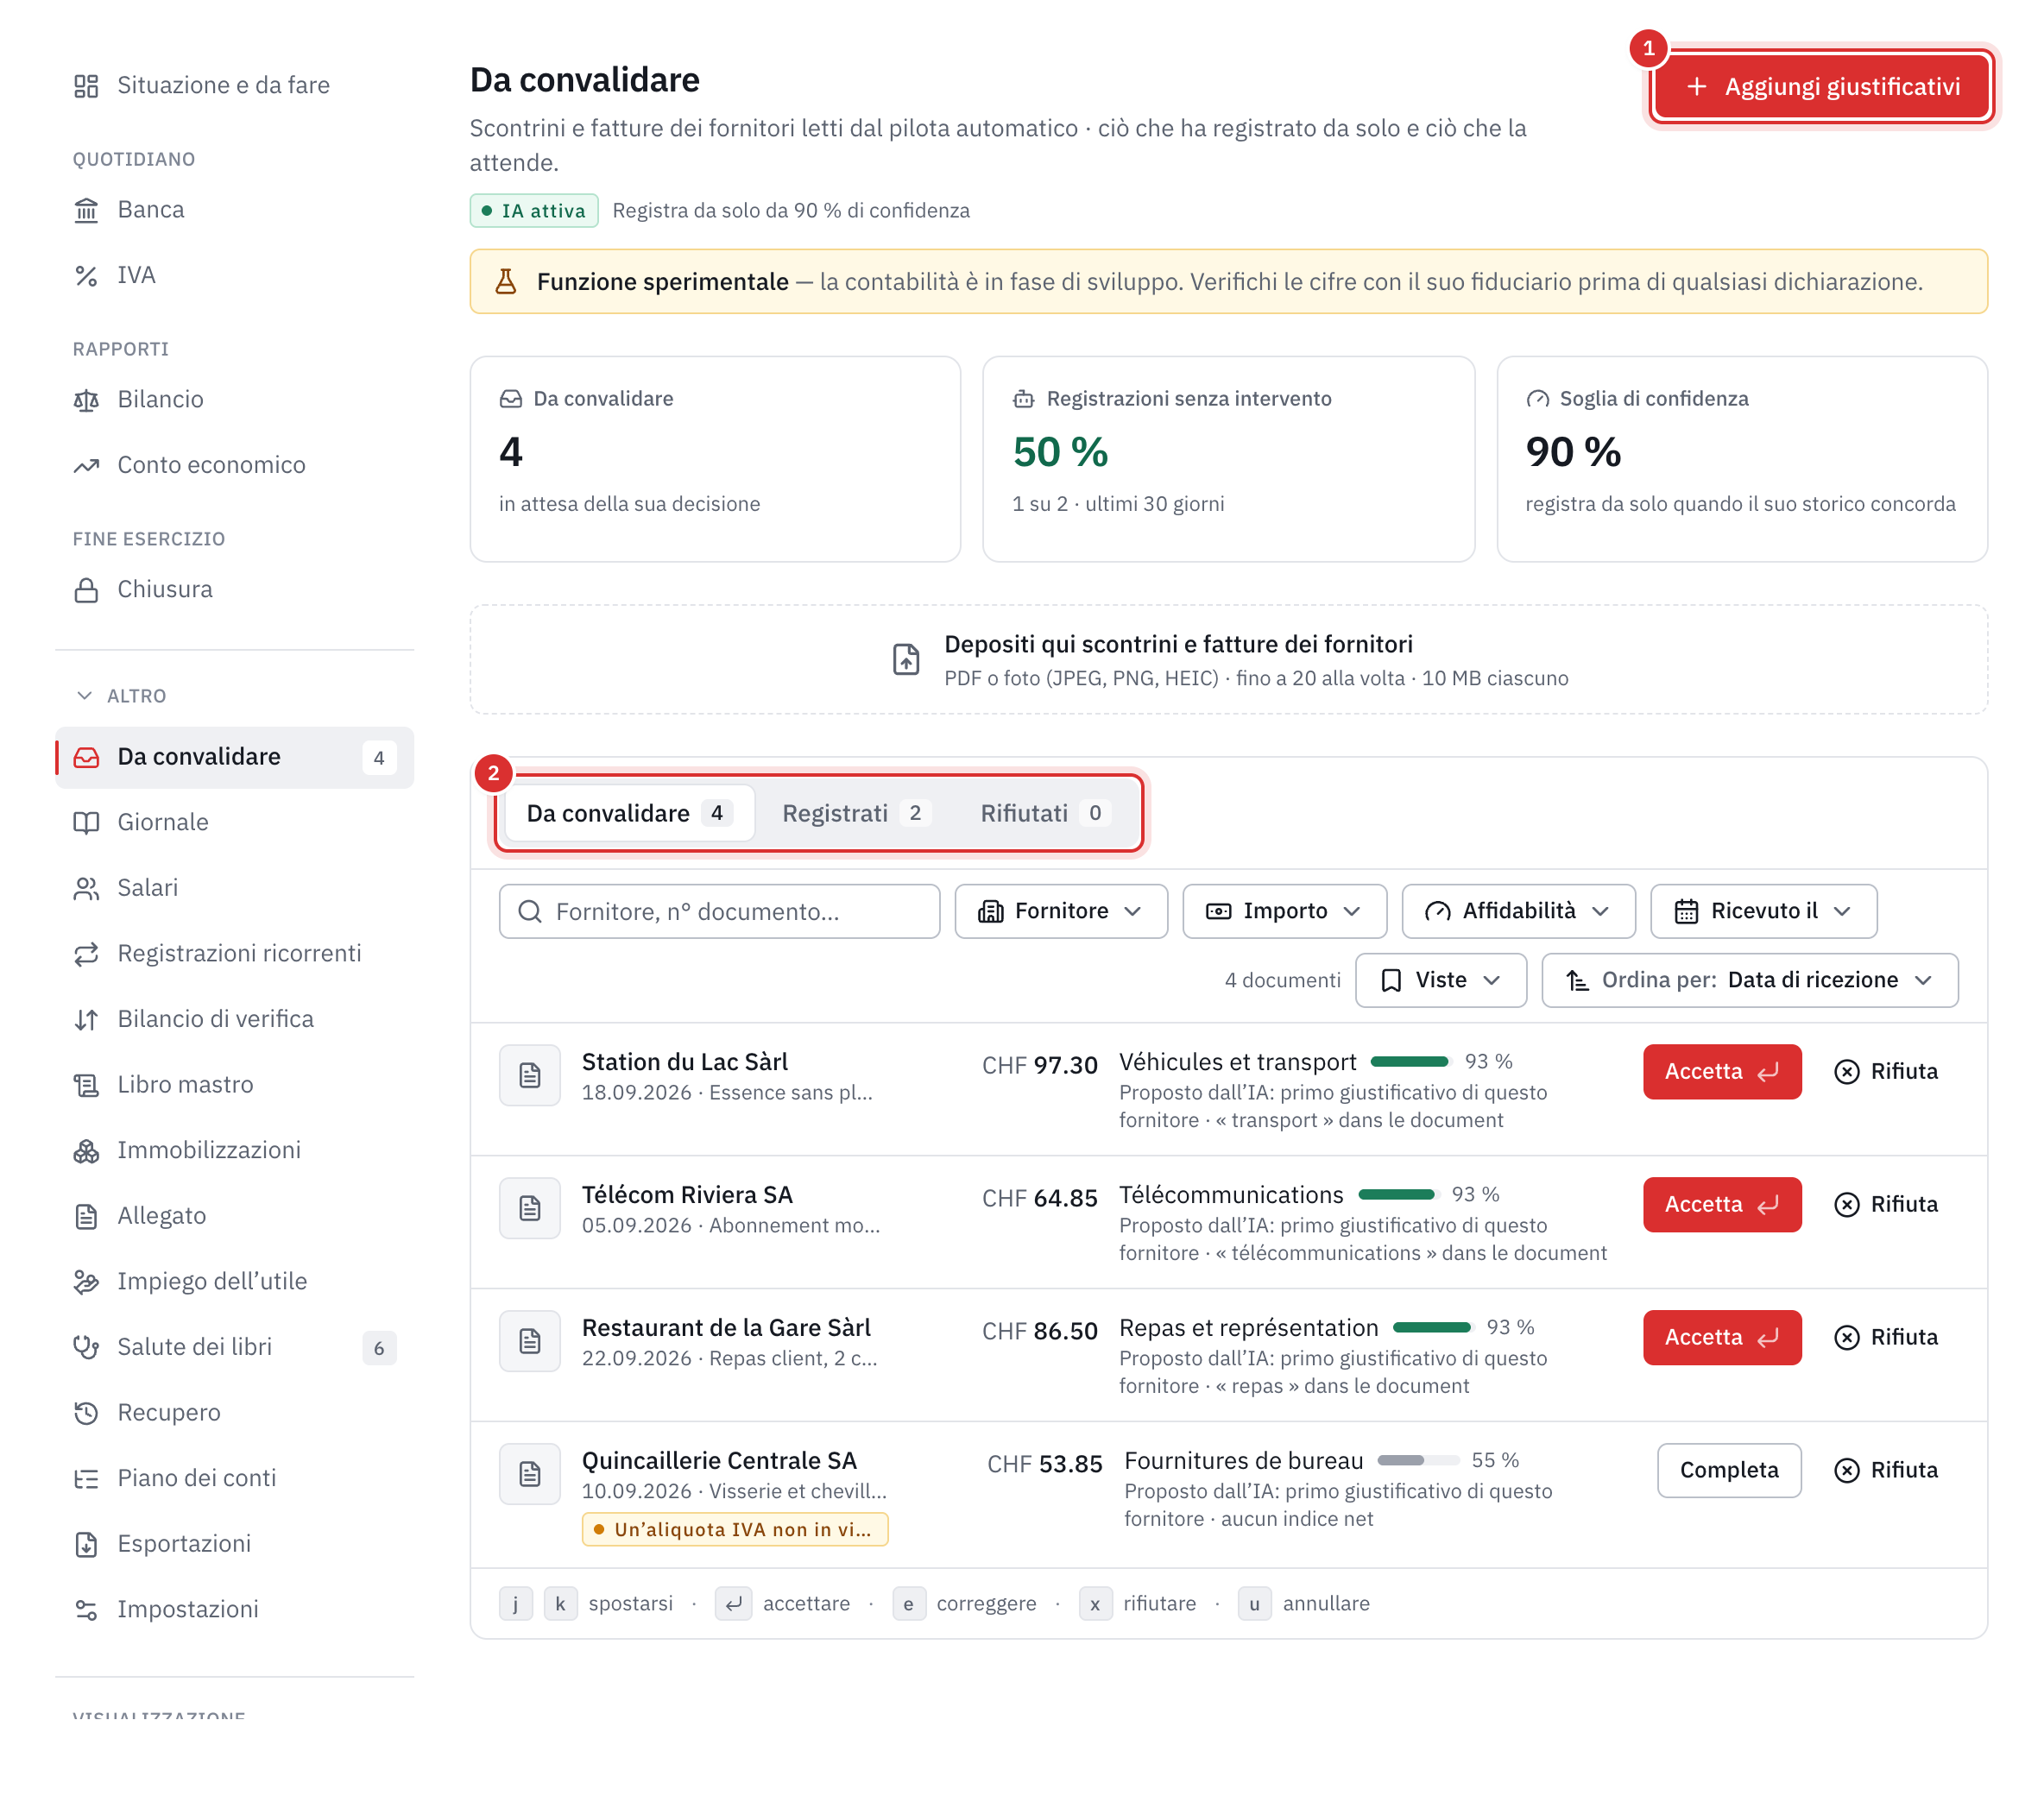2044x1802 pixels.
Task: Focus the Fornitore, n° documento search field
Action: pyautogui.click(x=719, y=912)
